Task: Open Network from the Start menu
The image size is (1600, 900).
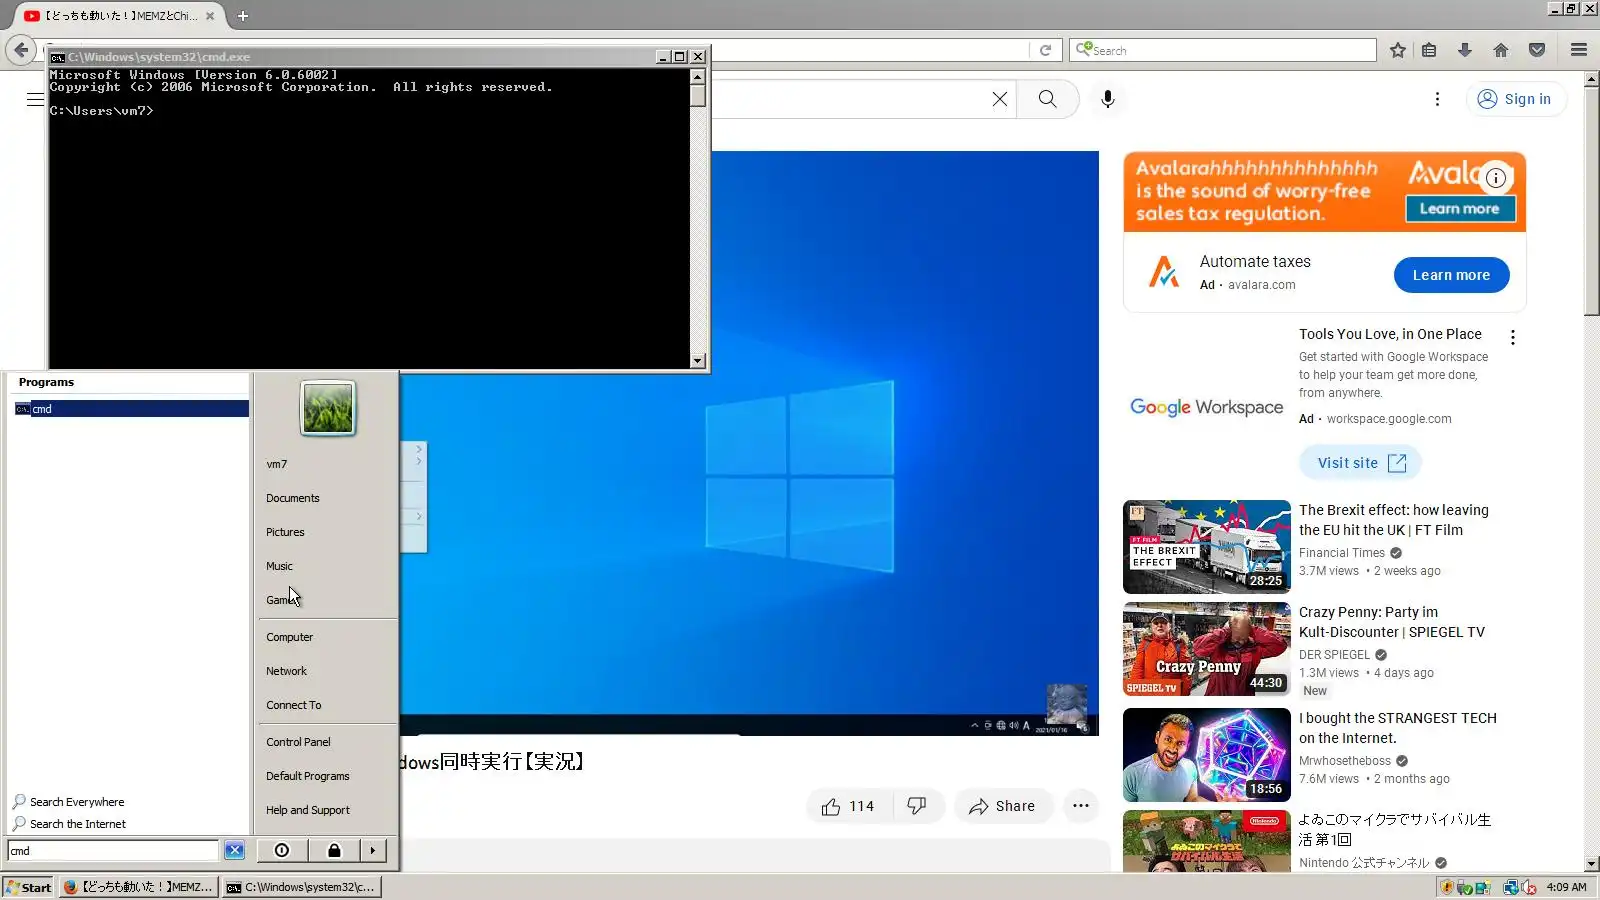Action: tap(286, 671)
